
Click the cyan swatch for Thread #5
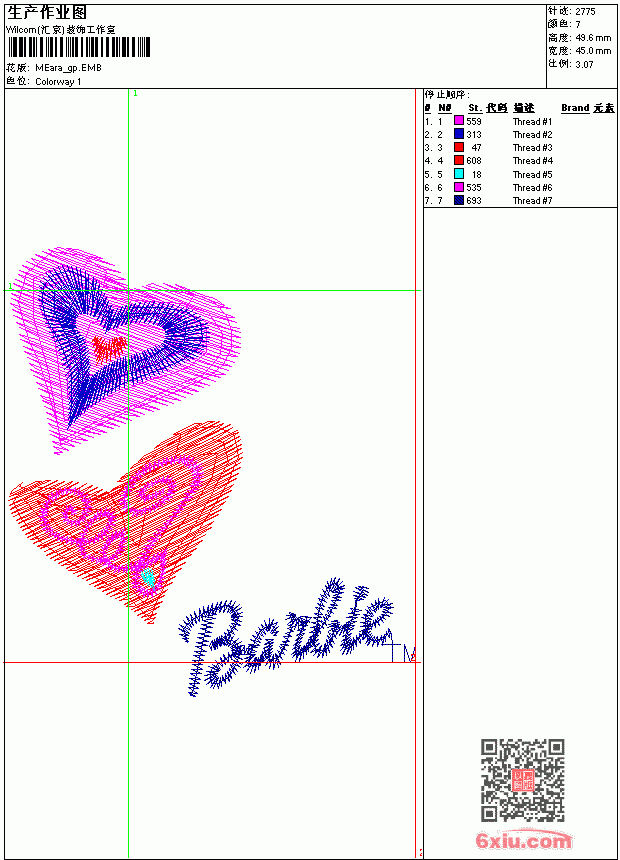point(459,174)
